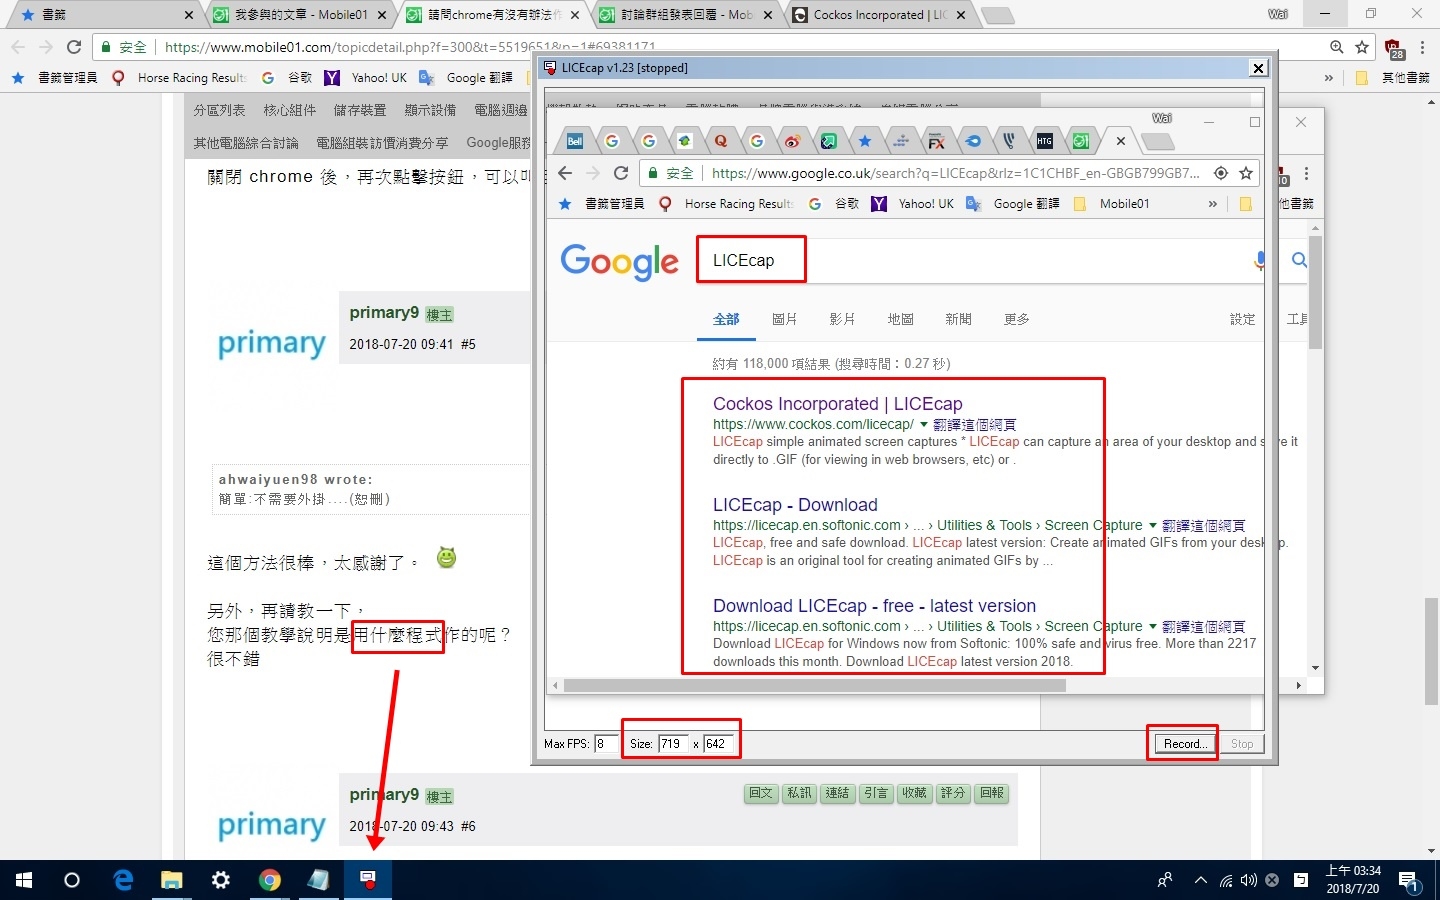
Task: Select the 影片 videos search tab
Action: click(x=842, y=319)
